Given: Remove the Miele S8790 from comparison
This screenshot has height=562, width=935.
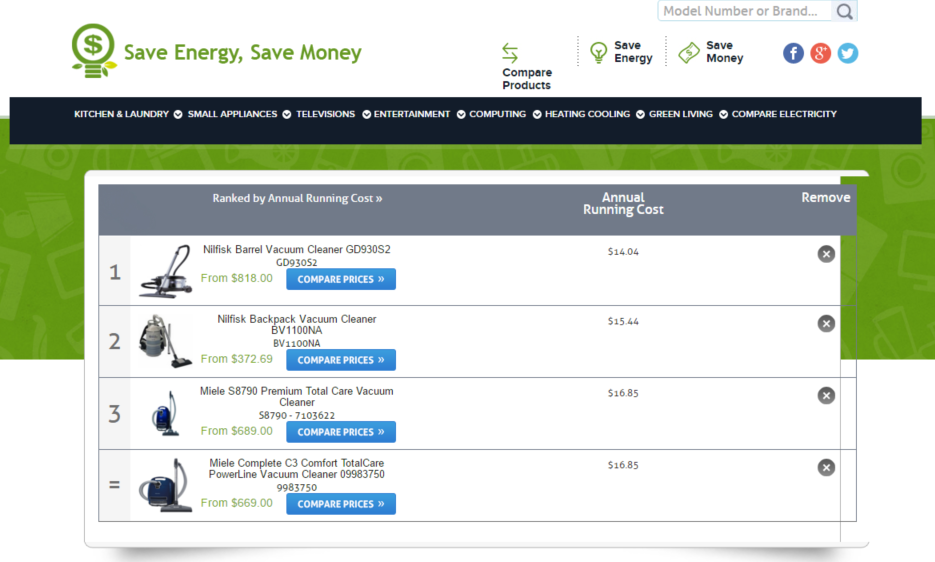Looking at the screenshot, I should tap(826, 396).
